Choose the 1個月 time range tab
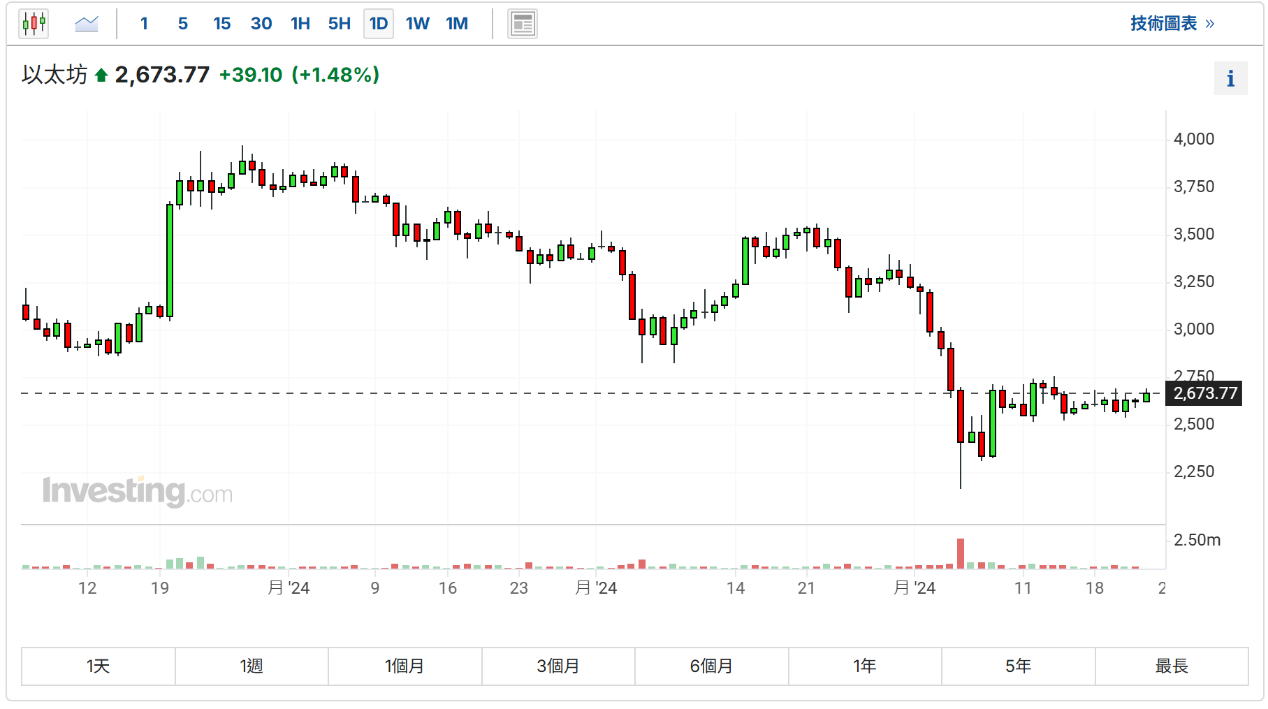This screenshot has height=709, width=1268. tap(405, 666)
